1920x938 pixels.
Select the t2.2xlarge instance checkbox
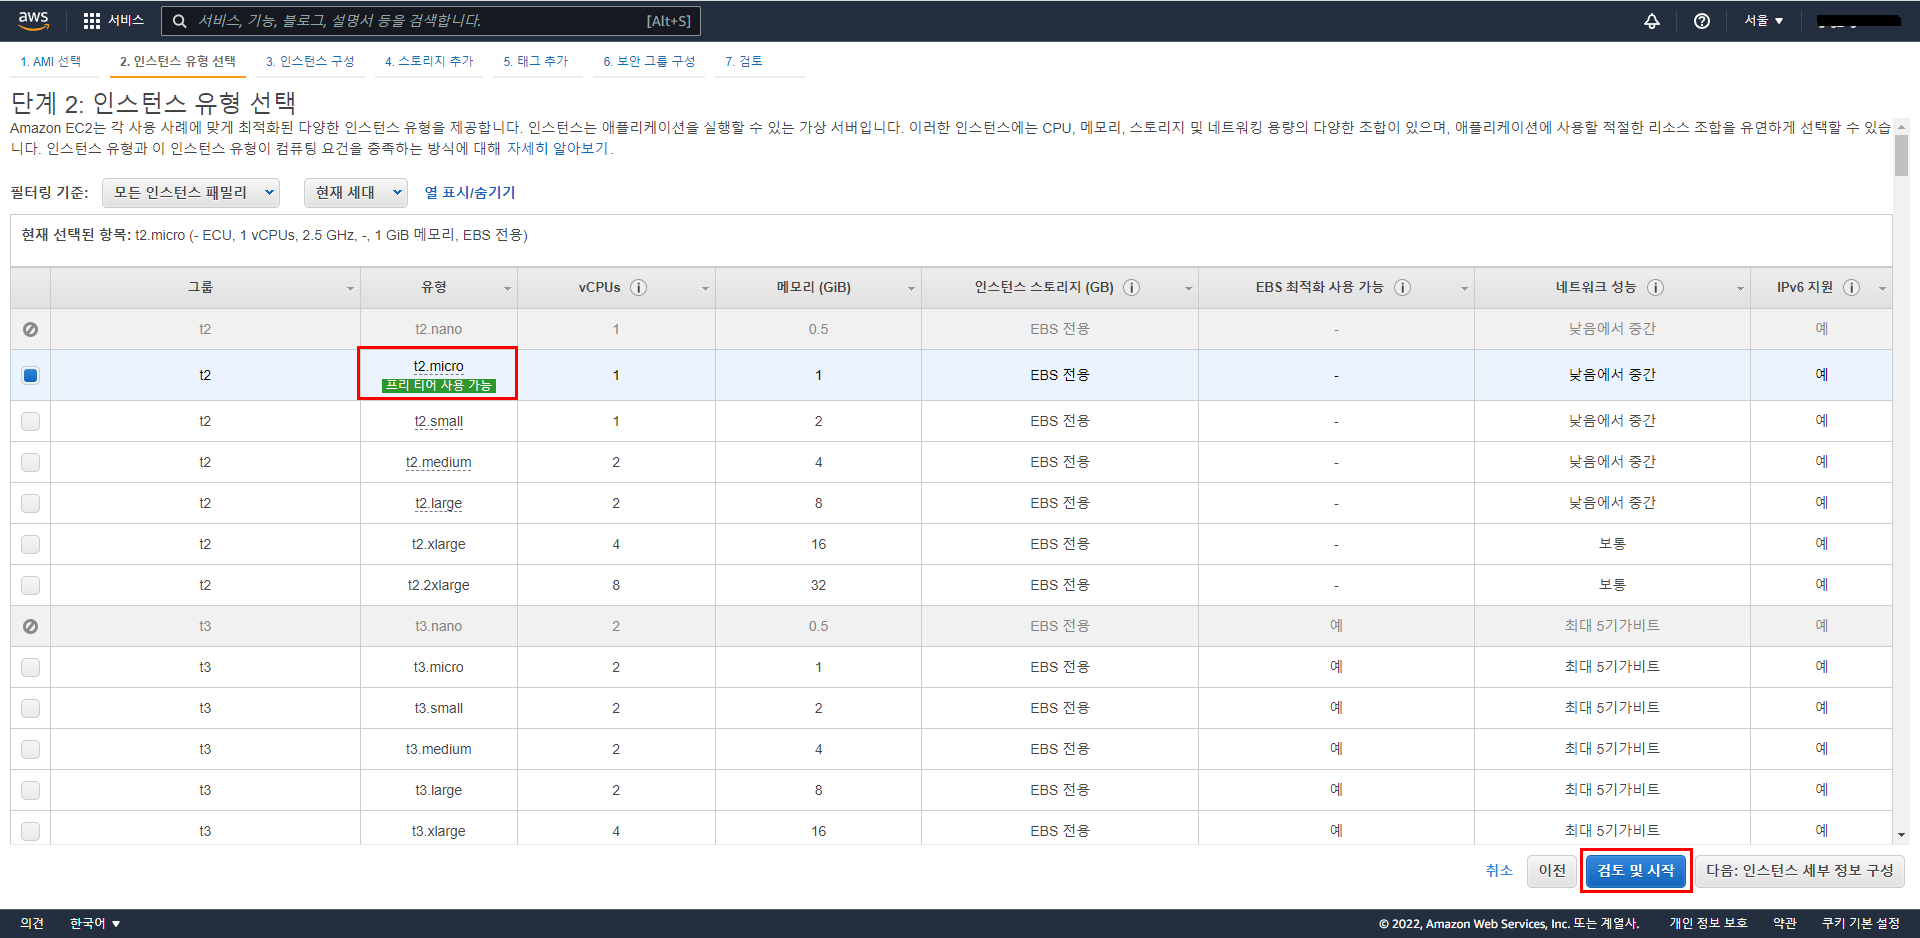[30, 585]
